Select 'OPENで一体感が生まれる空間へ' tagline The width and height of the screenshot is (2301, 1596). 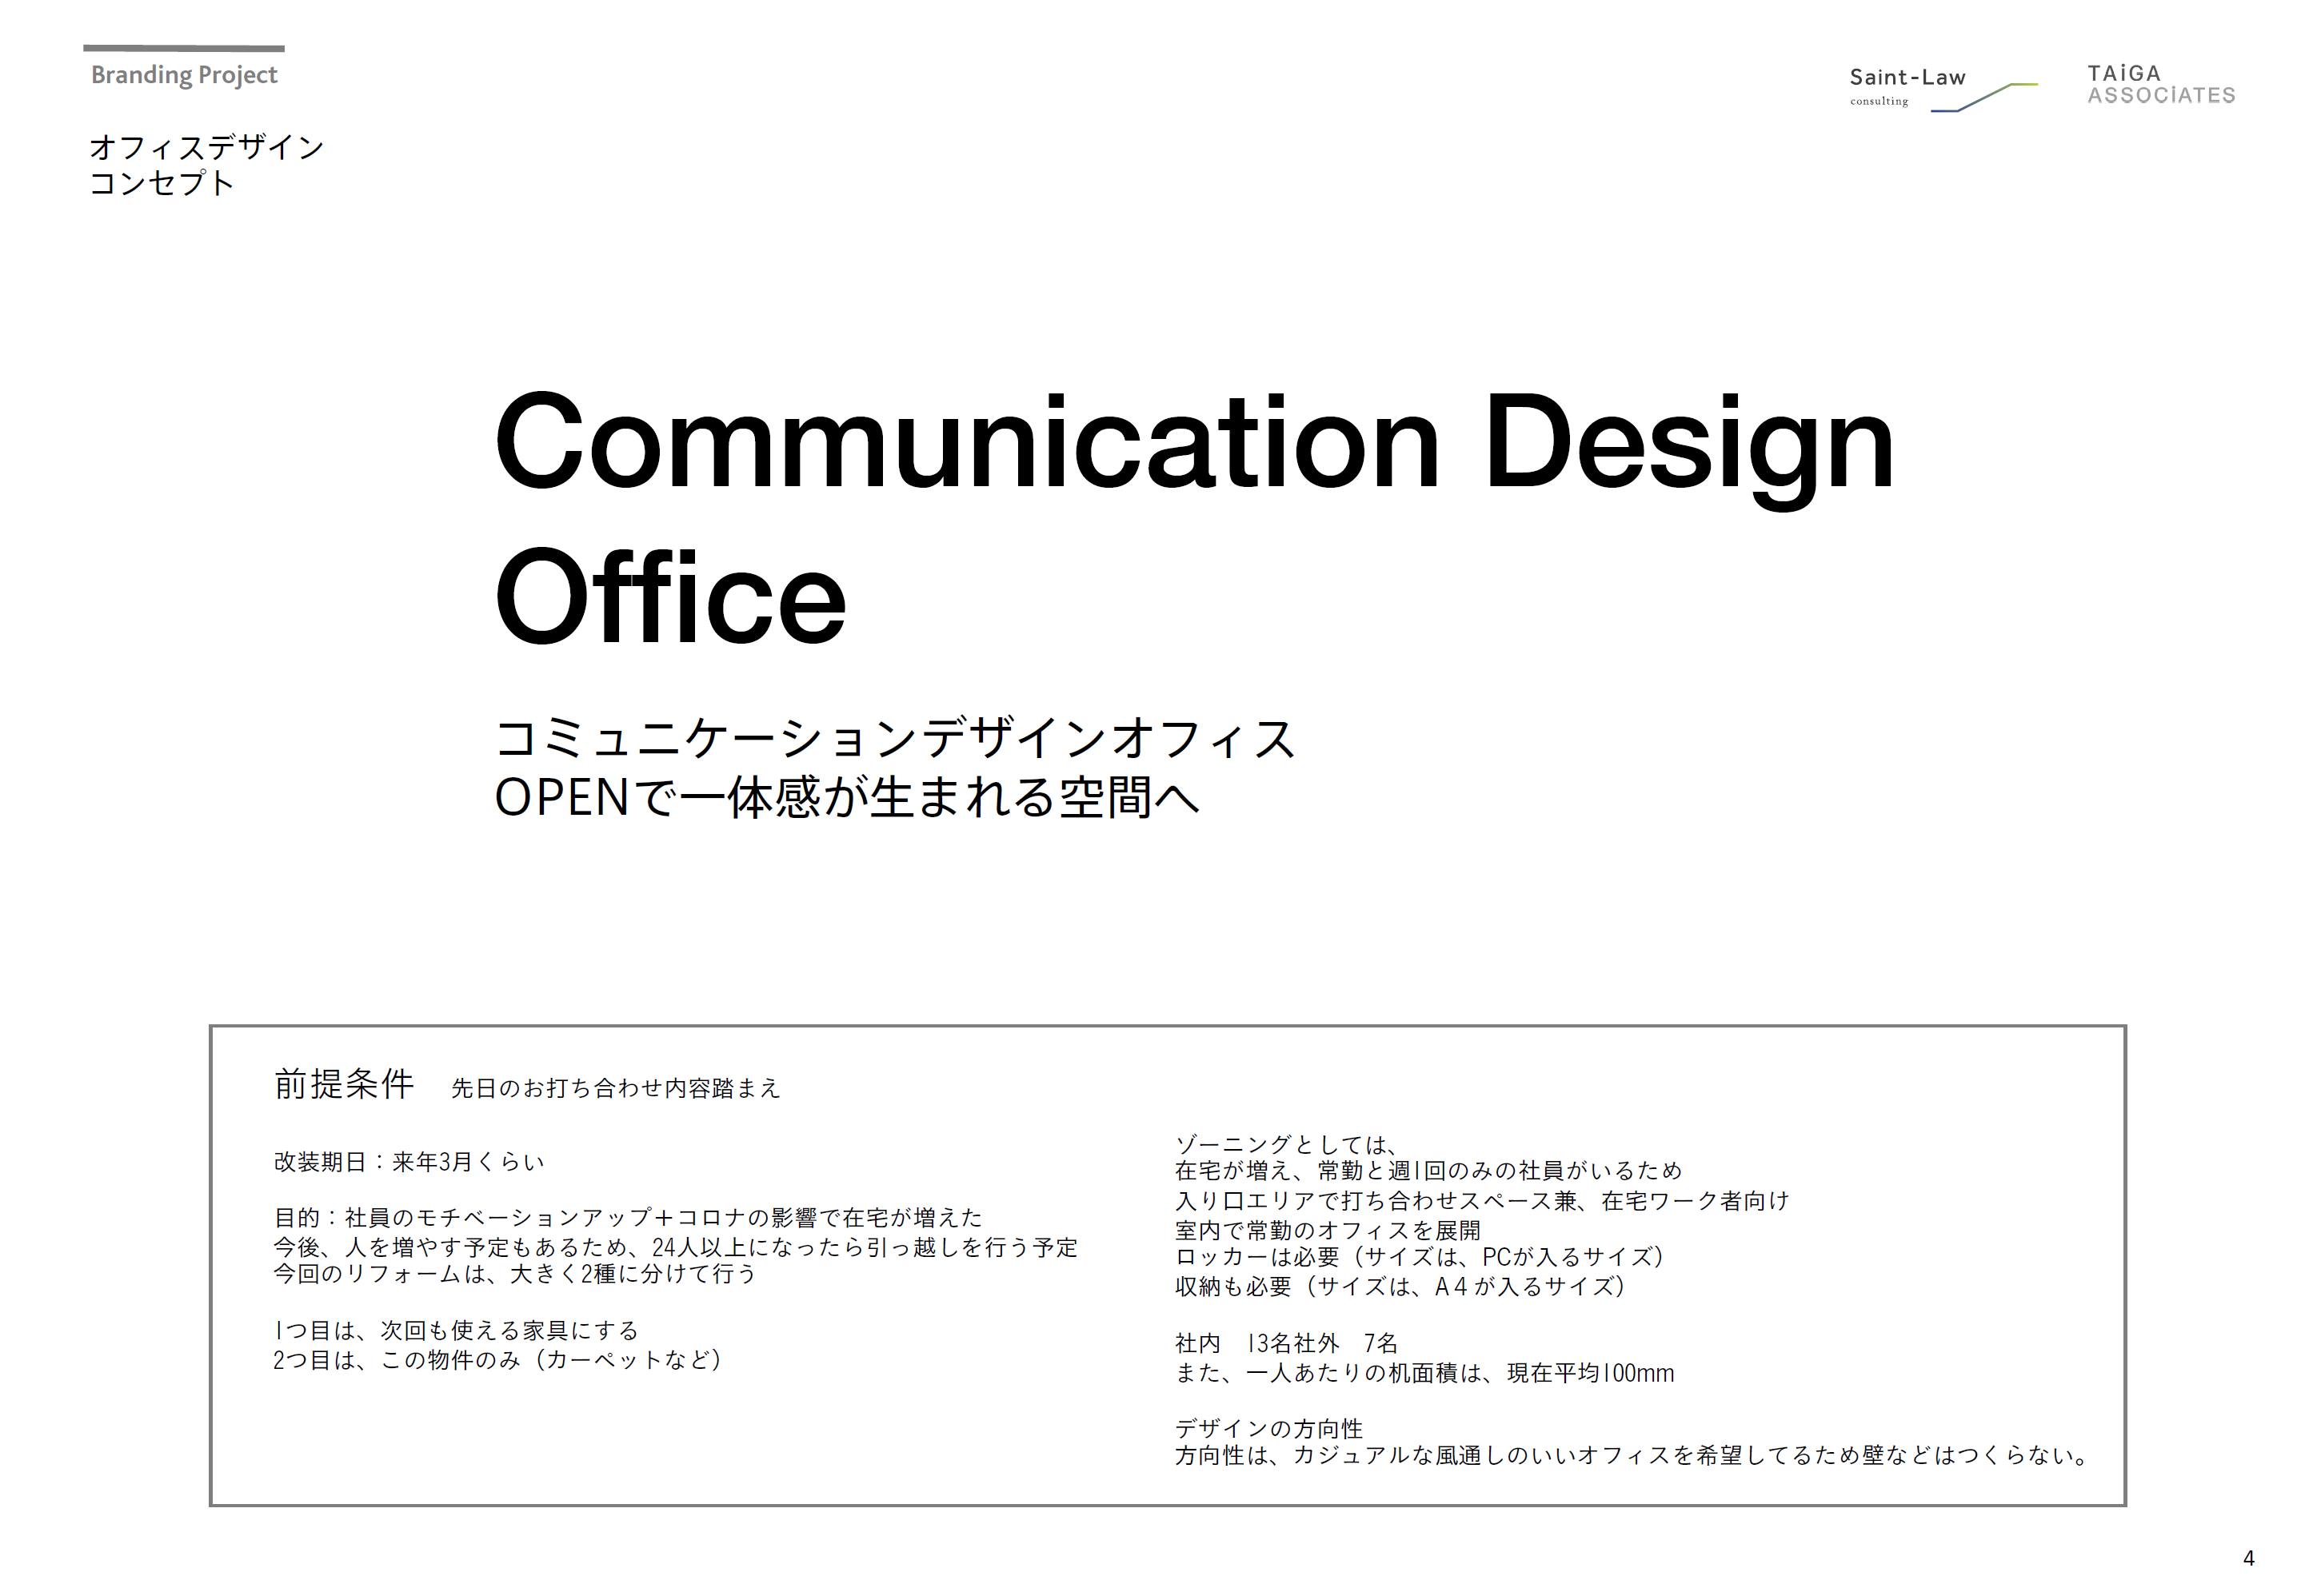847,798
